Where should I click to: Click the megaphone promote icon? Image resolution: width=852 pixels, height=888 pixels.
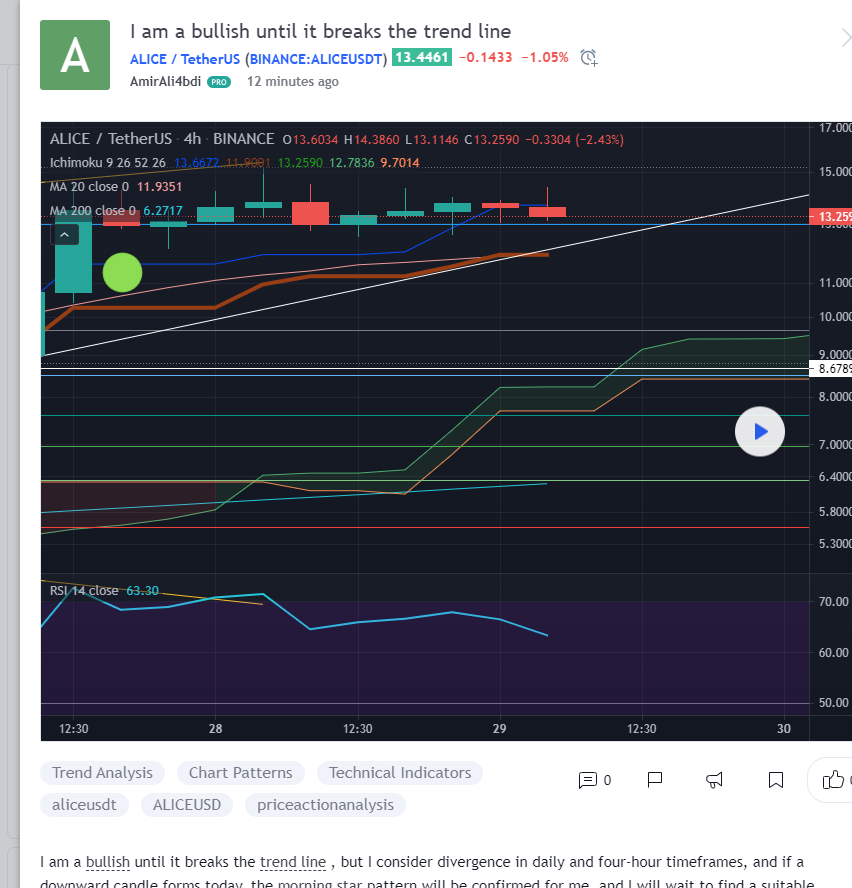[x=715, y=780]
